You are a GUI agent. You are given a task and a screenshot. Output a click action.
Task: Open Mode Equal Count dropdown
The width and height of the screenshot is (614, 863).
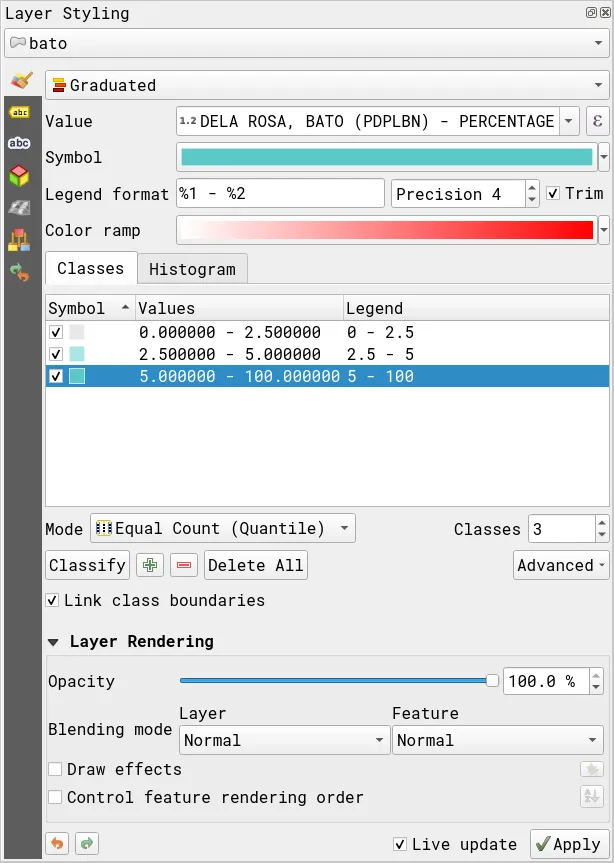click(223, 528)
